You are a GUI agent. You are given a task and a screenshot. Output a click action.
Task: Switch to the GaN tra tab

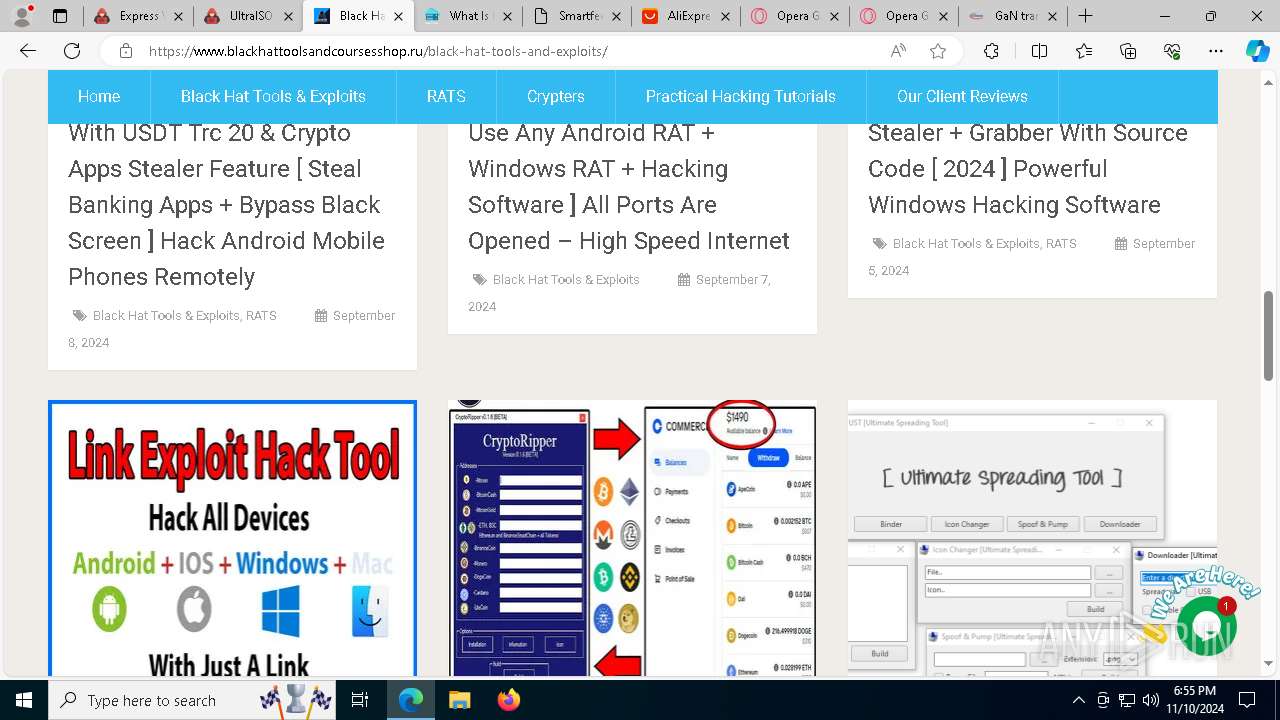1013,16
